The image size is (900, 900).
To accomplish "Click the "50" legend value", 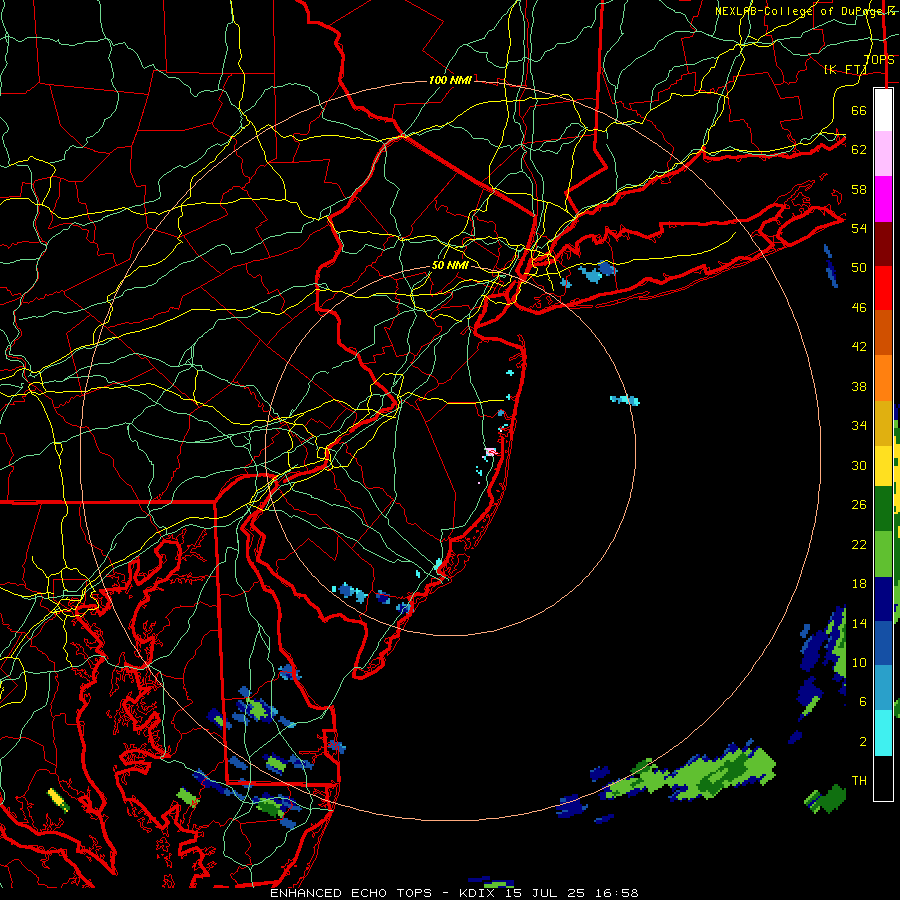I will pyautogui.click(x=859, y=267).
